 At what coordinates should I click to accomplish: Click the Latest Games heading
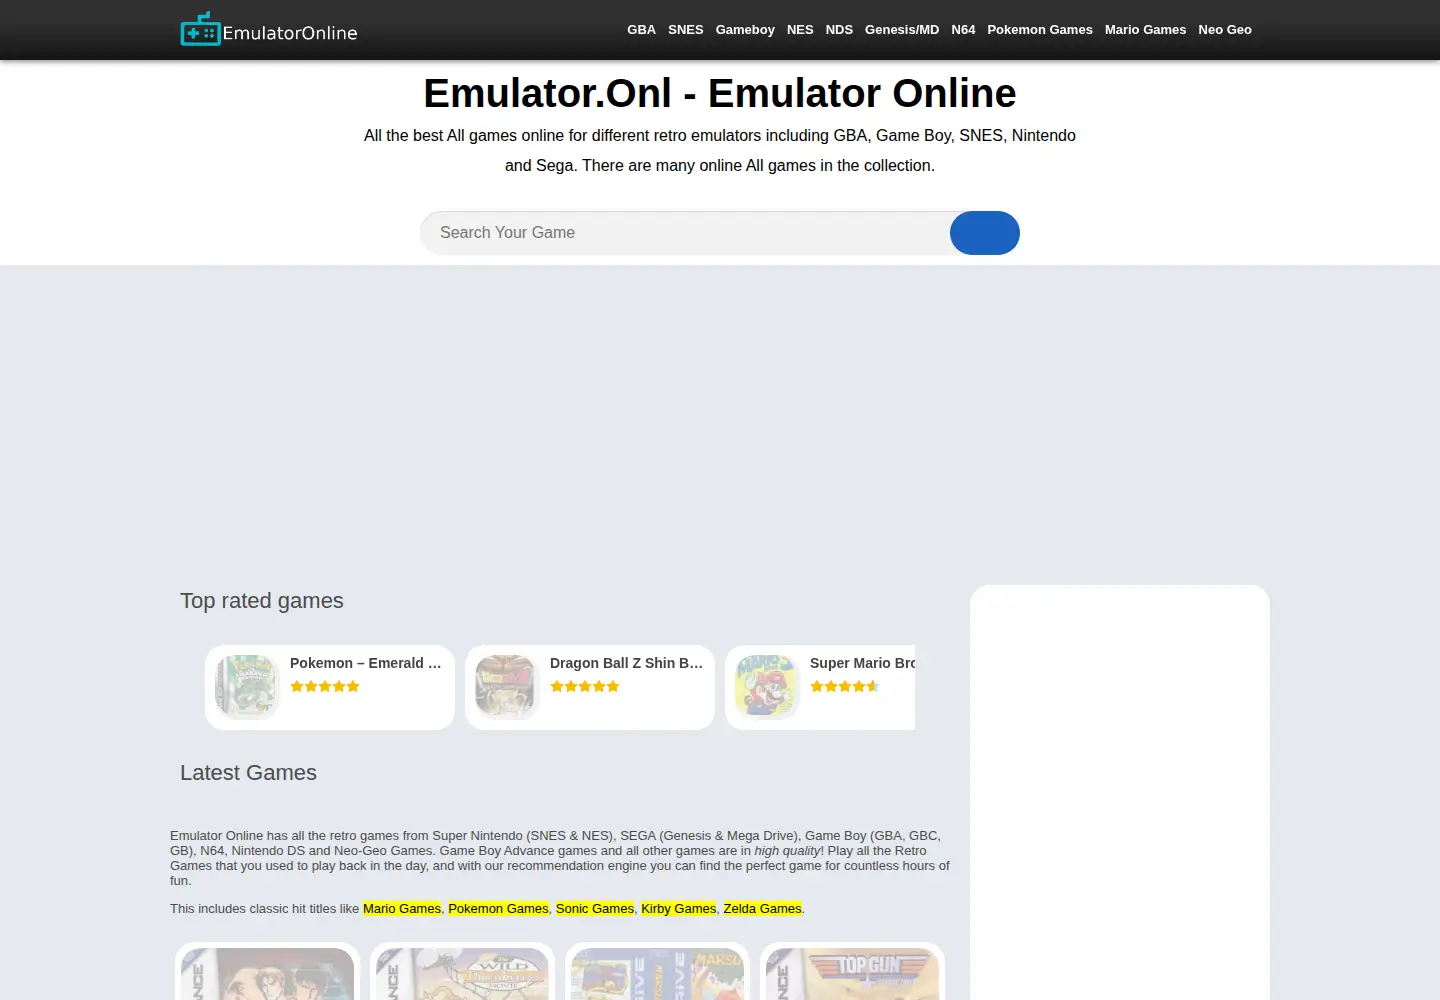pos(248,773)
